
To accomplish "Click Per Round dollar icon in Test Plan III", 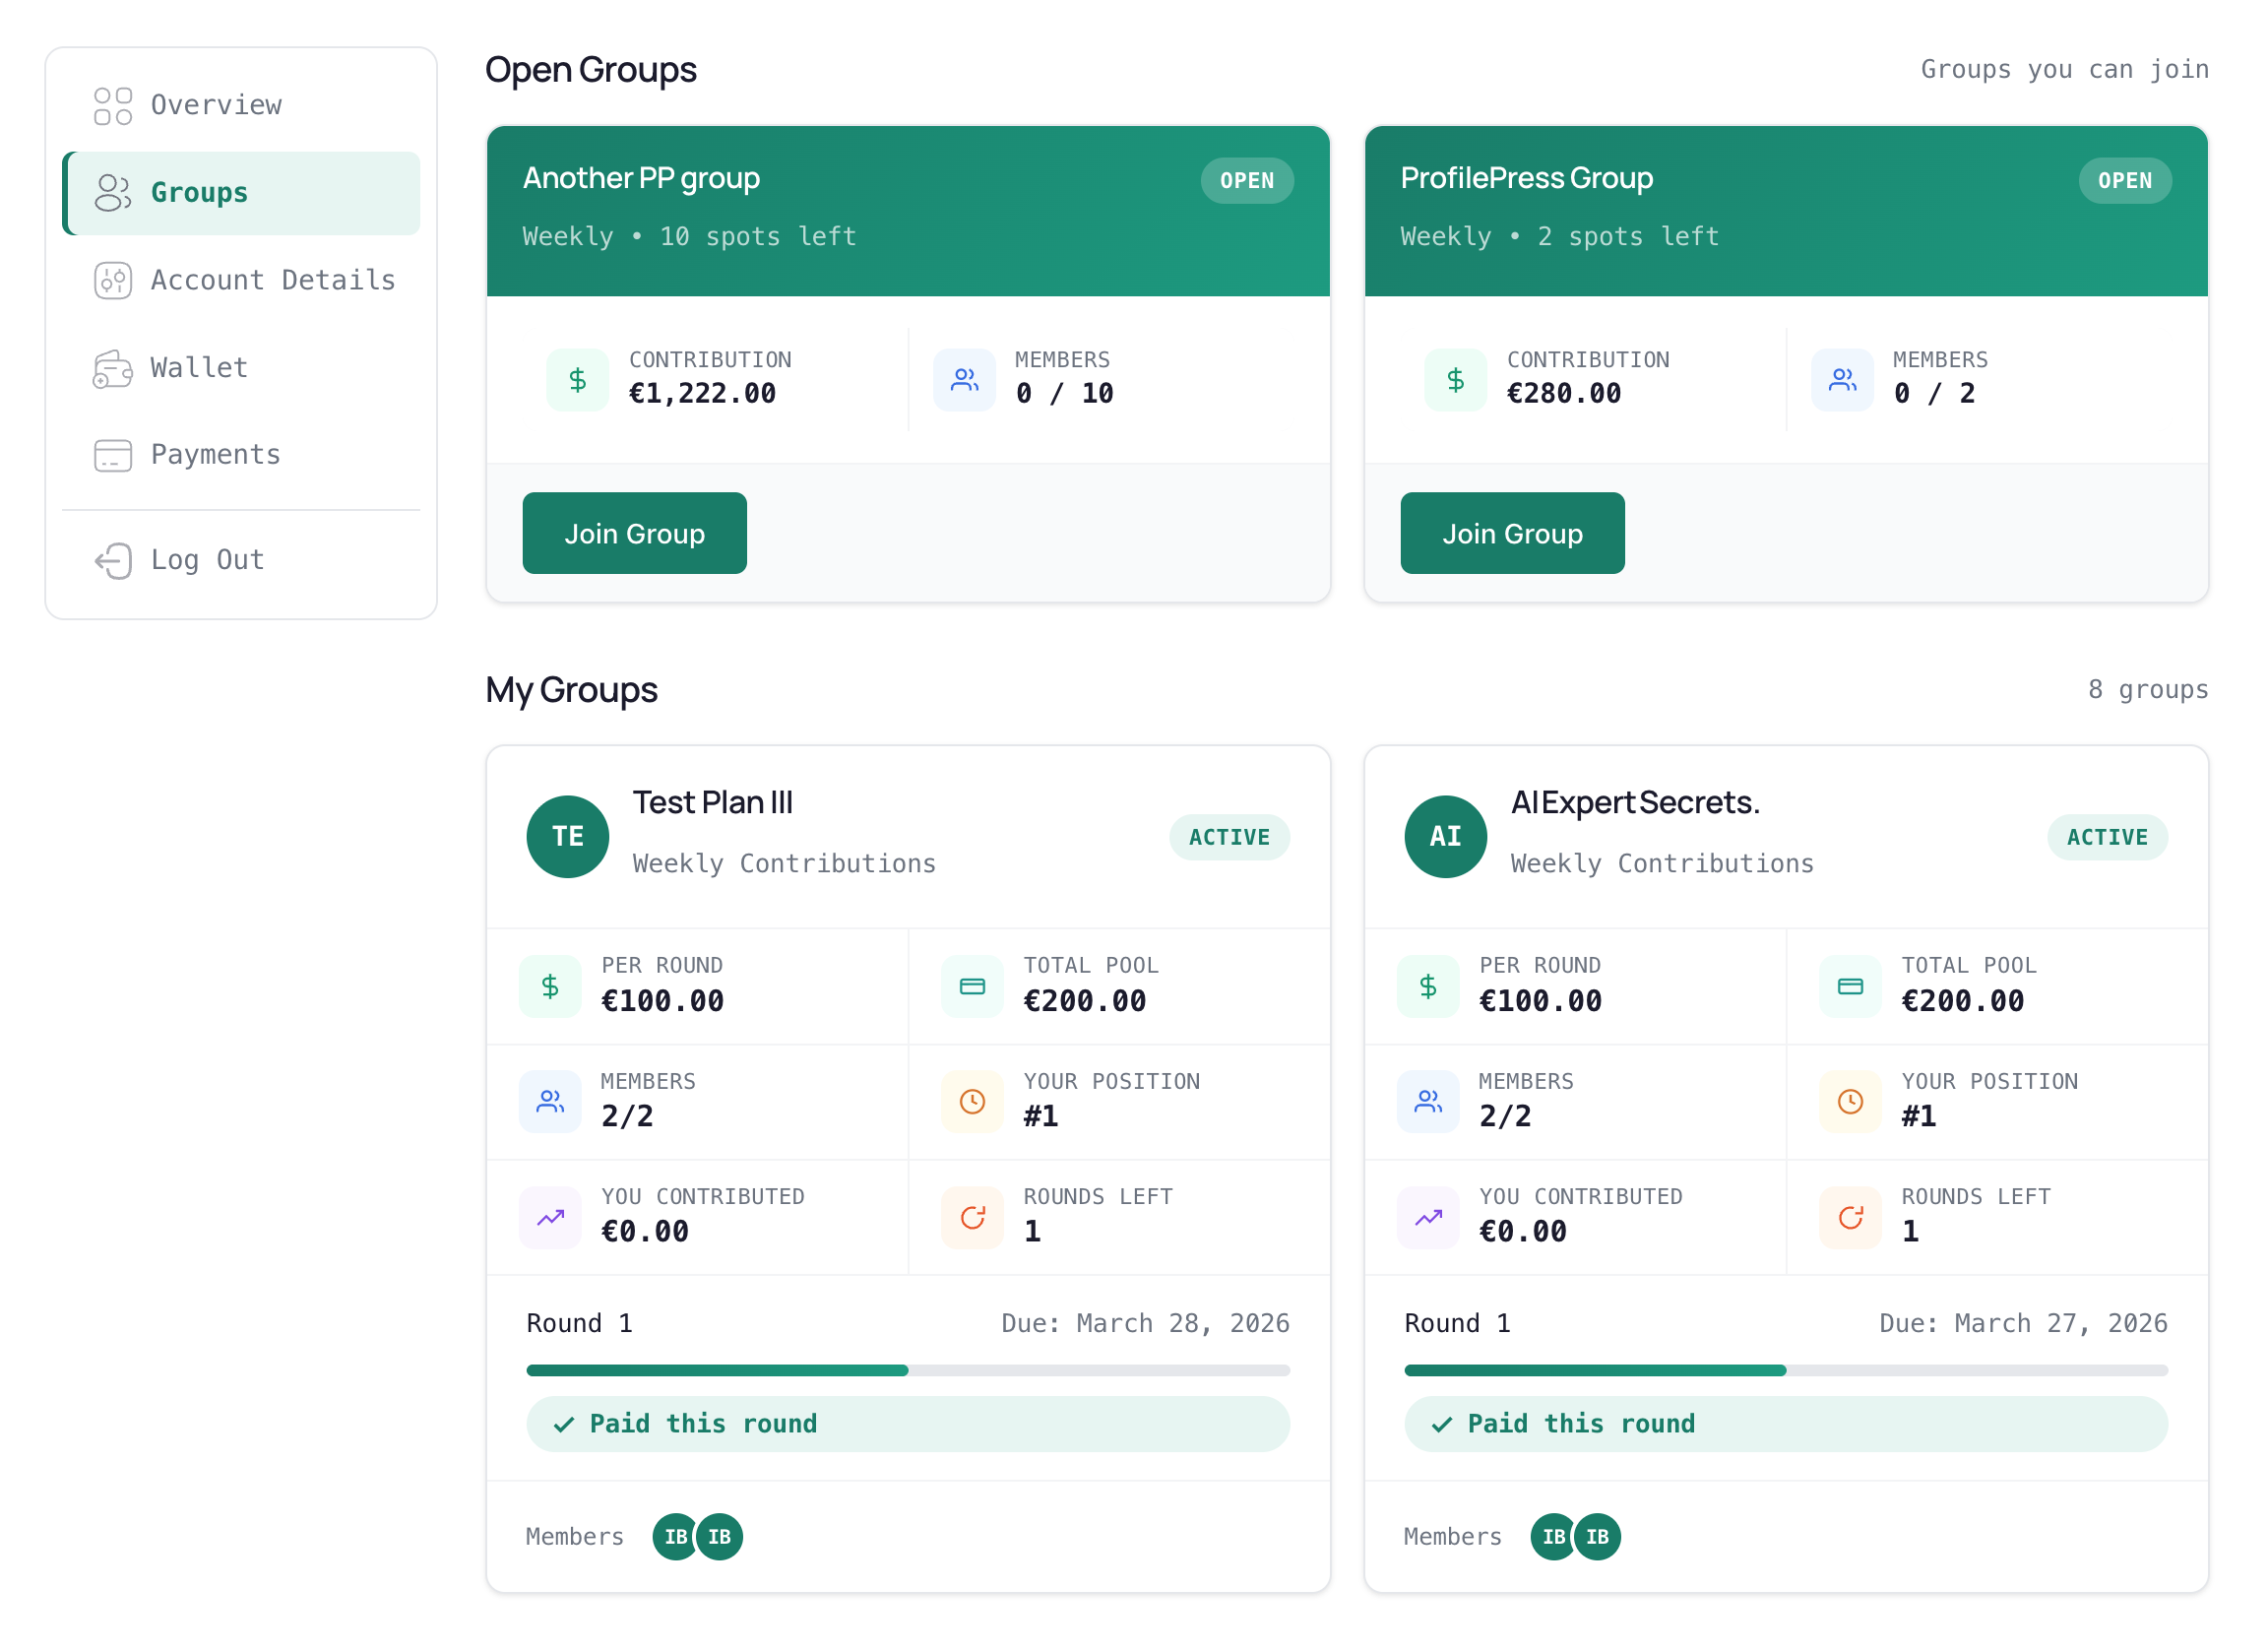I will [x=550, y=986].
